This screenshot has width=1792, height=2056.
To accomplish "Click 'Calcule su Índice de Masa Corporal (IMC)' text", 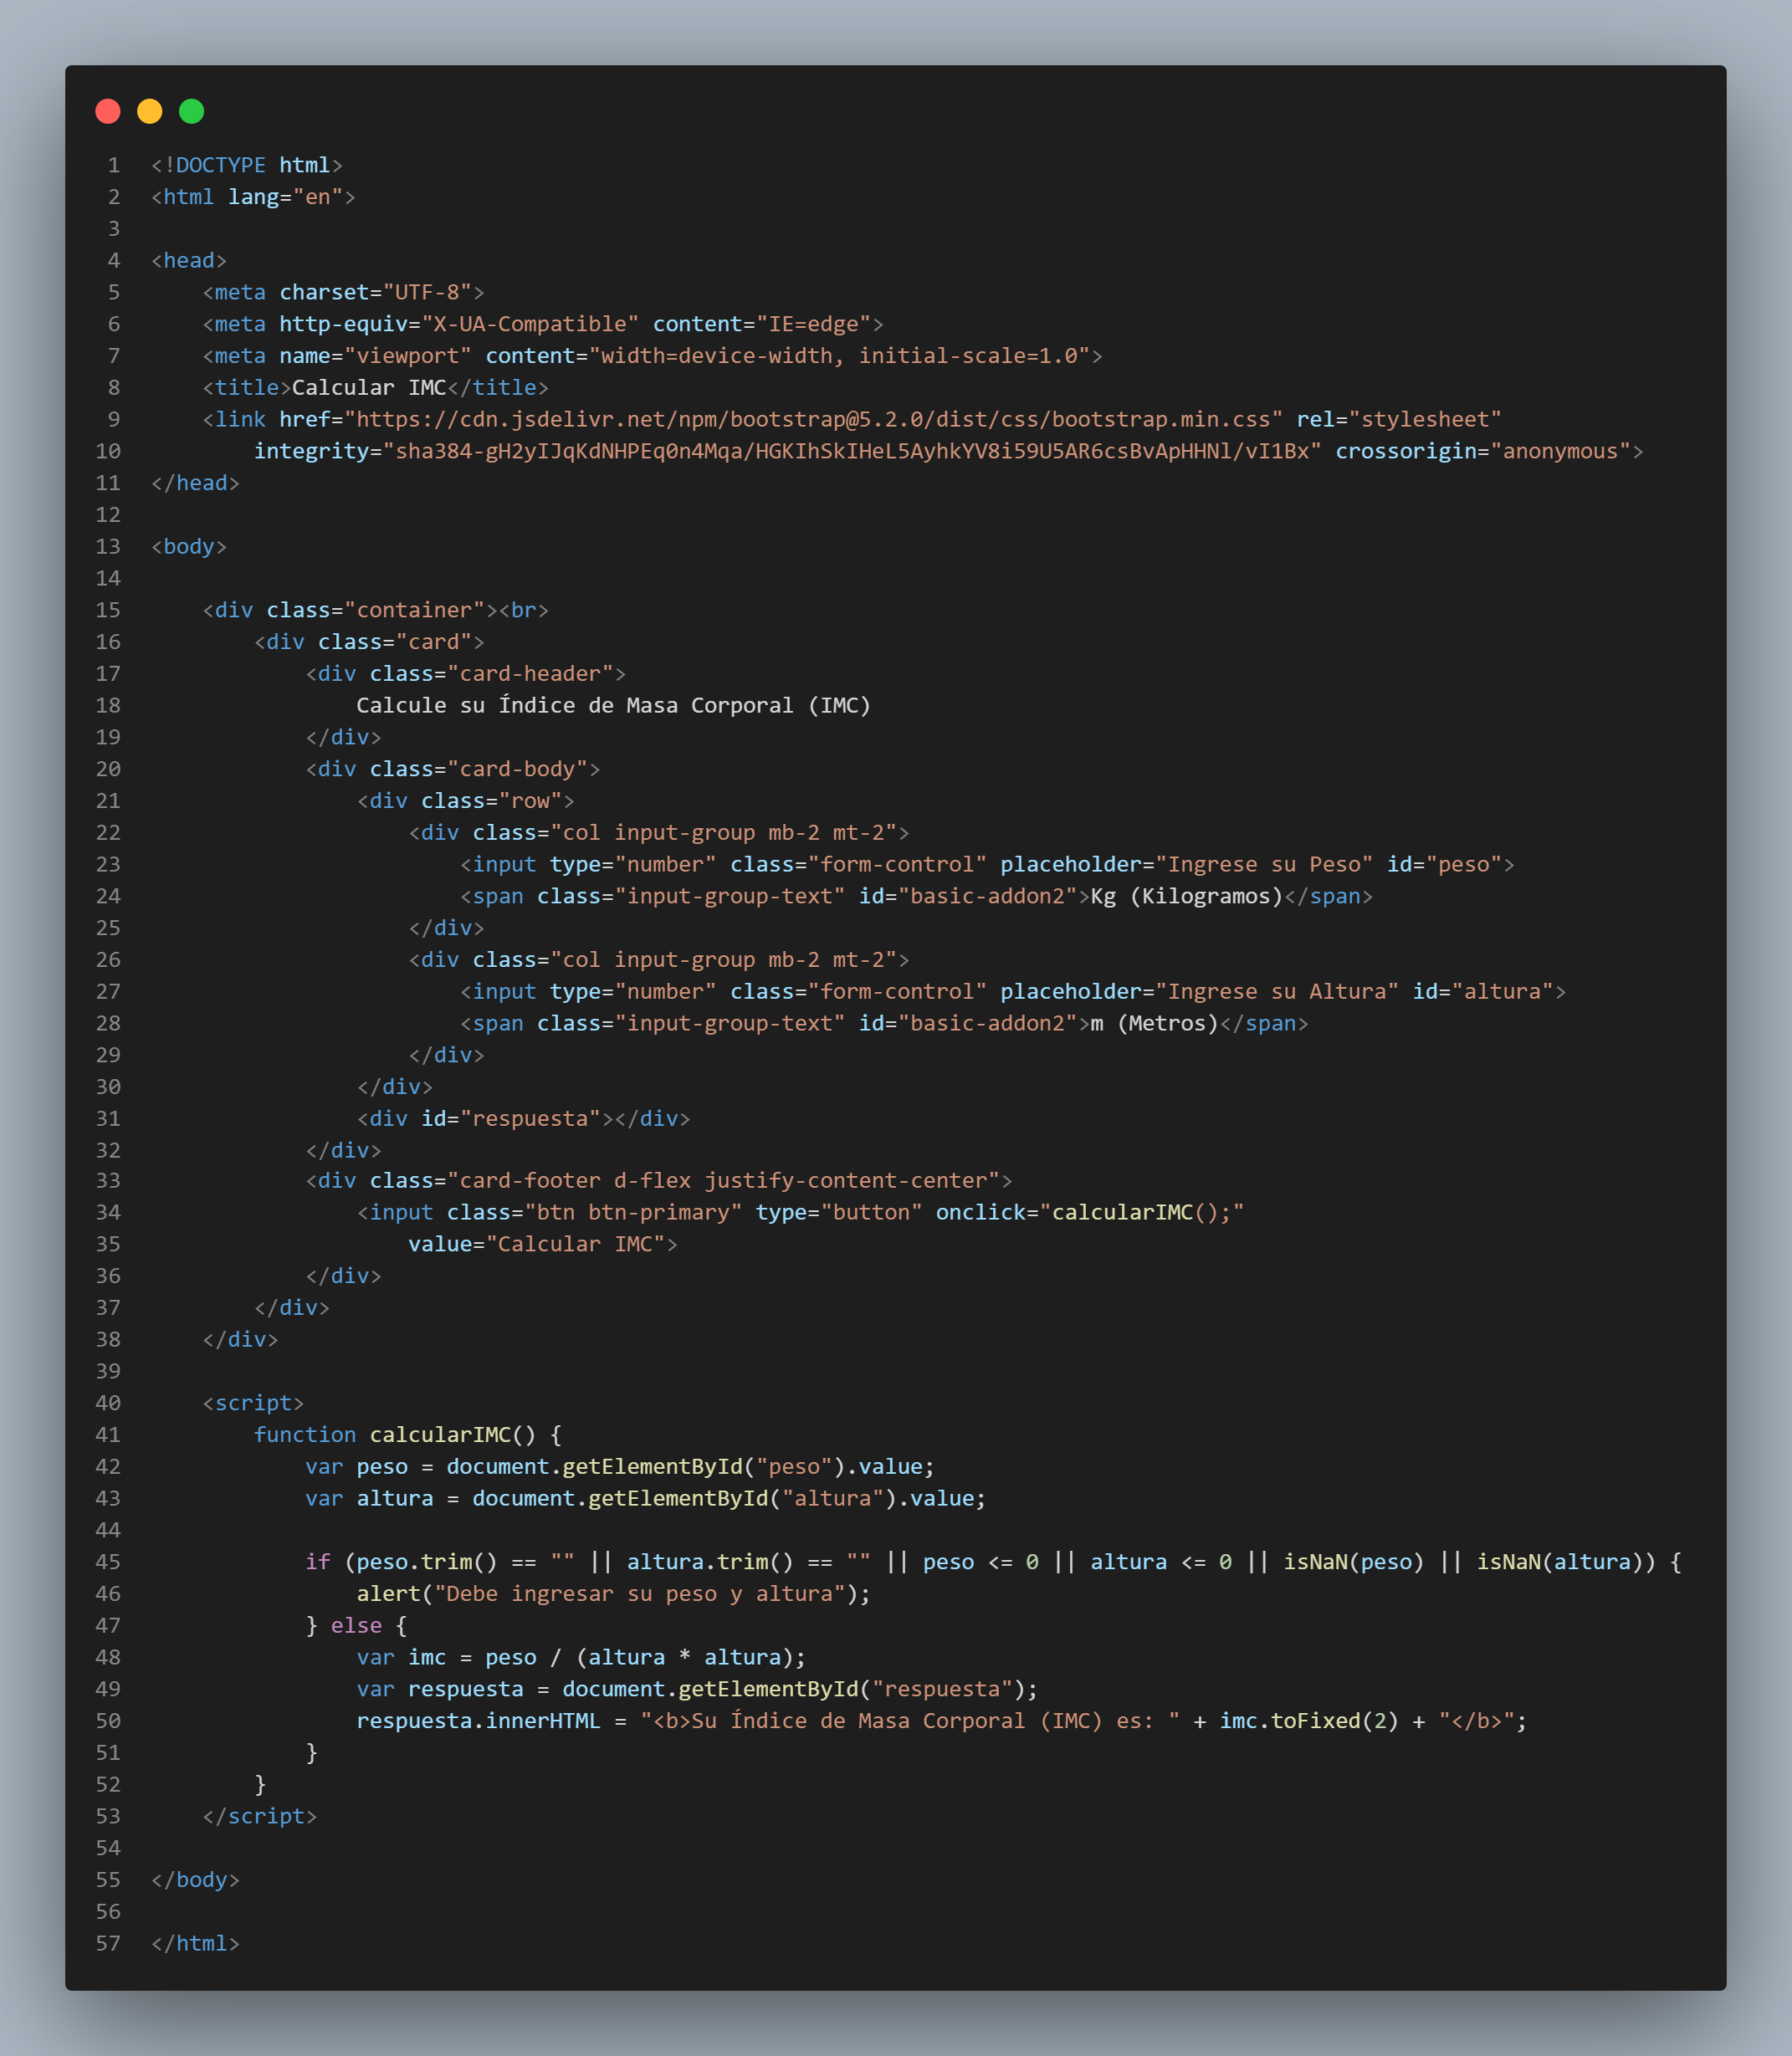I will [614, 706].
